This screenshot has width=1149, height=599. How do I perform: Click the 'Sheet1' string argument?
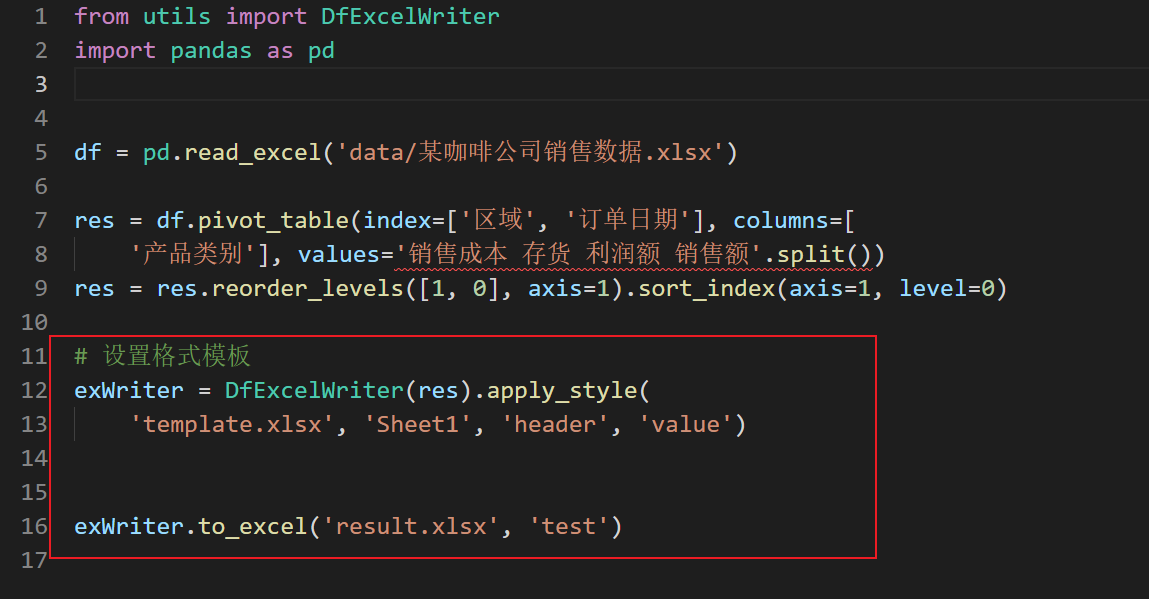416,424
